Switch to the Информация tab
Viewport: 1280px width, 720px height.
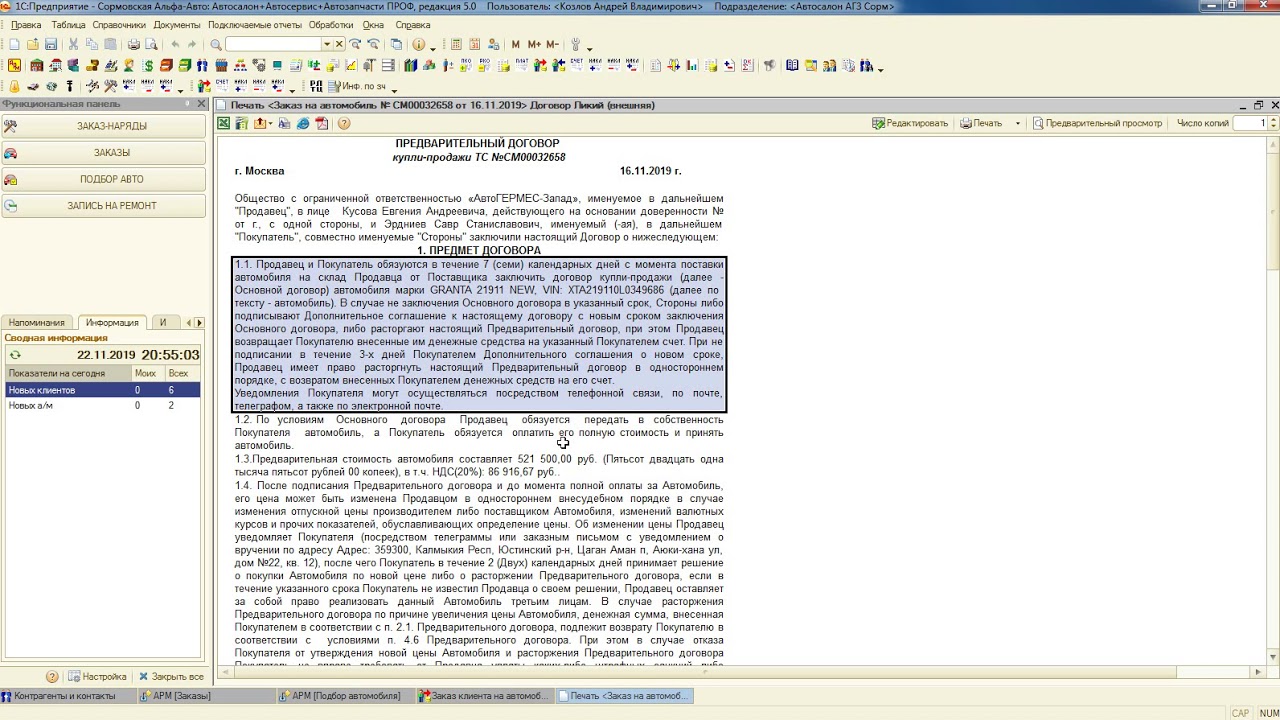point(112,322)
